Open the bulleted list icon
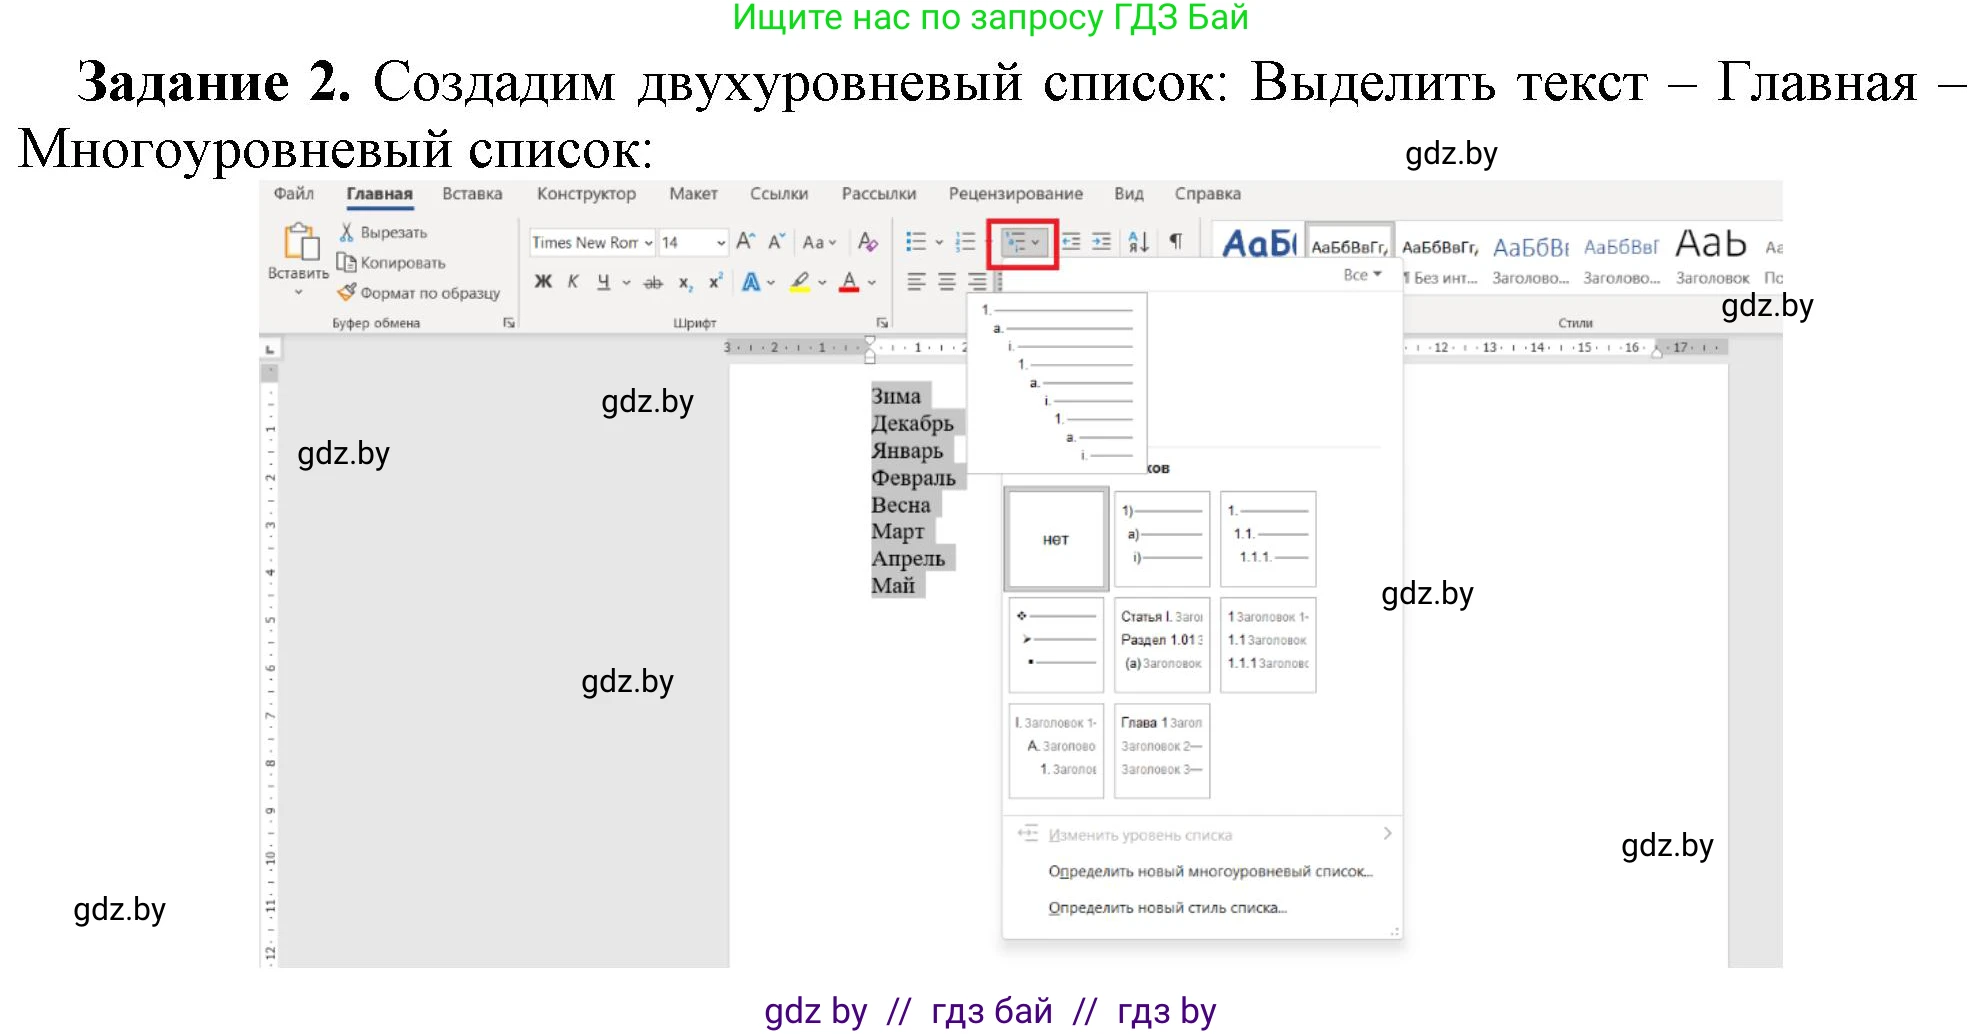 (x=918, y=239)
